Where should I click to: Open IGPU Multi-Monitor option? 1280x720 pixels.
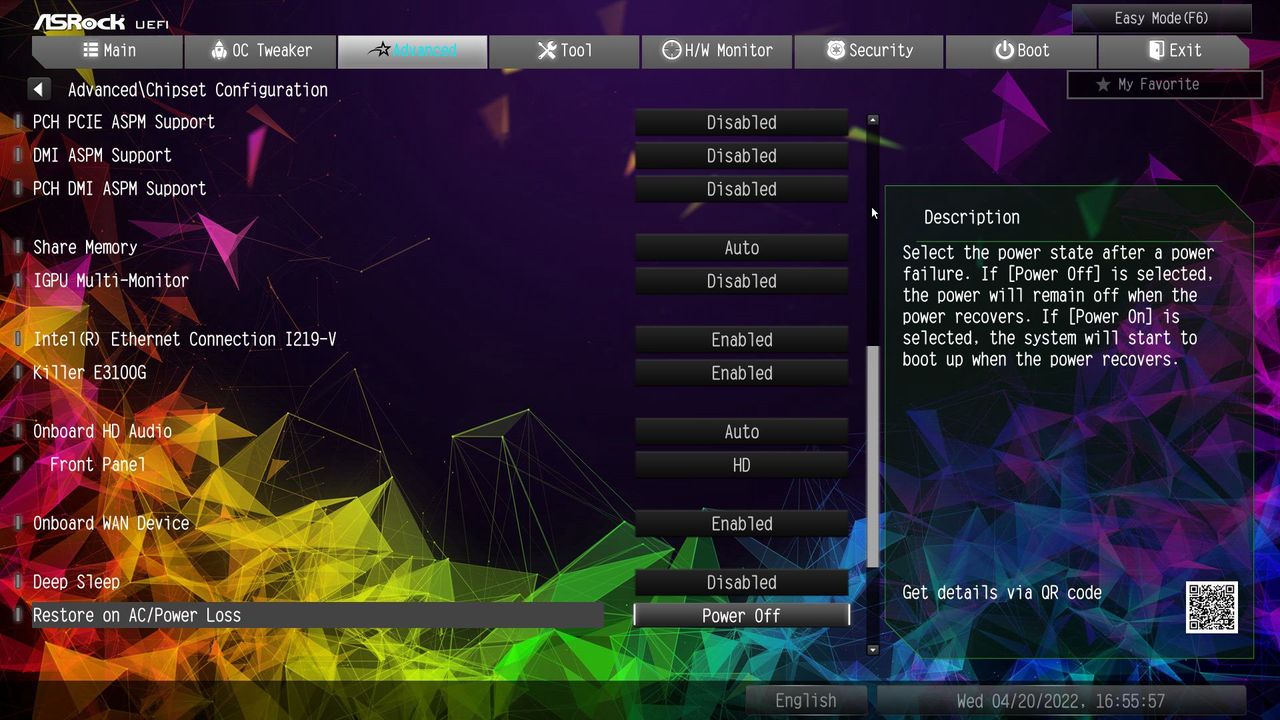[742, 281]
